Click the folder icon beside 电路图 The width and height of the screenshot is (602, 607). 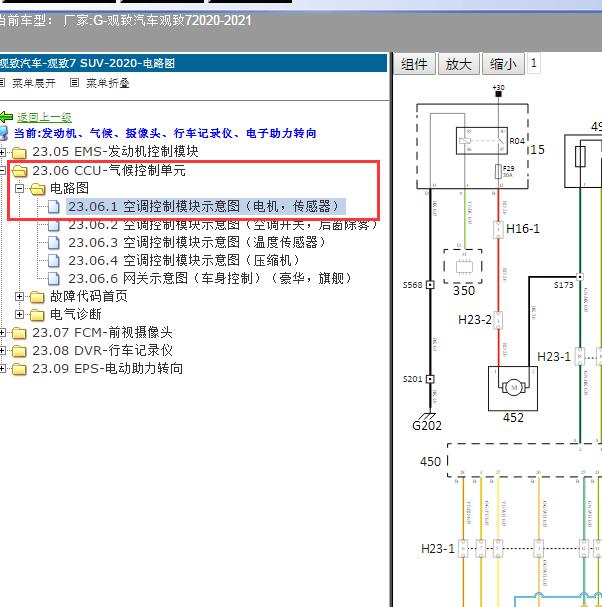(x=38, y=189)
